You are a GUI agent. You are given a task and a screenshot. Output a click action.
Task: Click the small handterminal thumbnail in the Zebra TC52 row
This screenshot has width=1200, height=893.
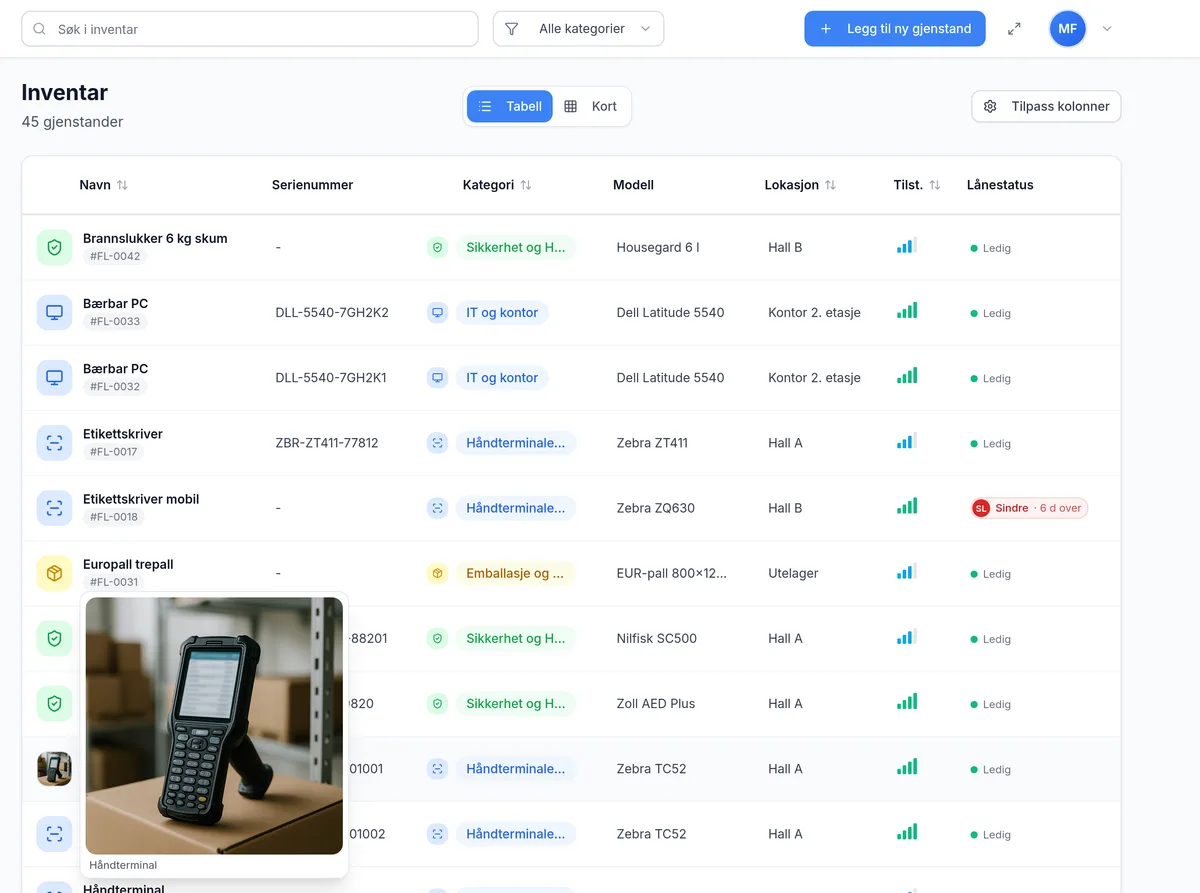pyautogui.click(x=54, y=769)
